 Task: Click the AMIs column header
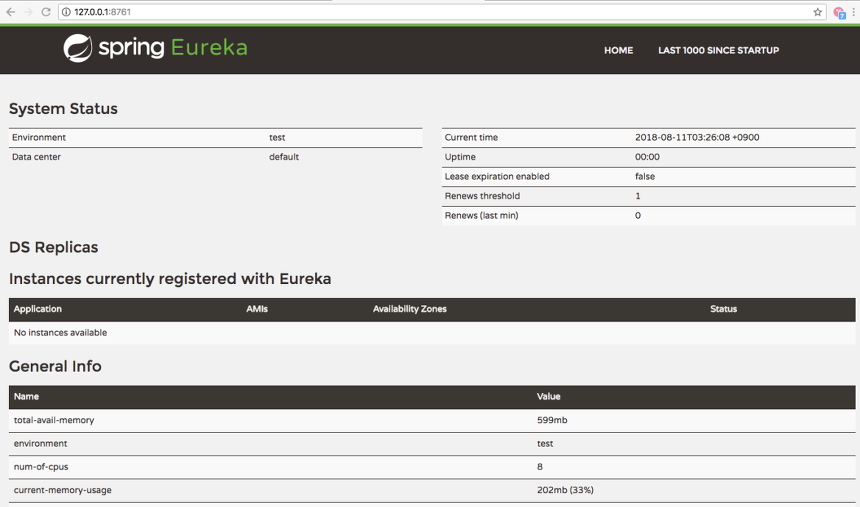(x=257, y=309)
